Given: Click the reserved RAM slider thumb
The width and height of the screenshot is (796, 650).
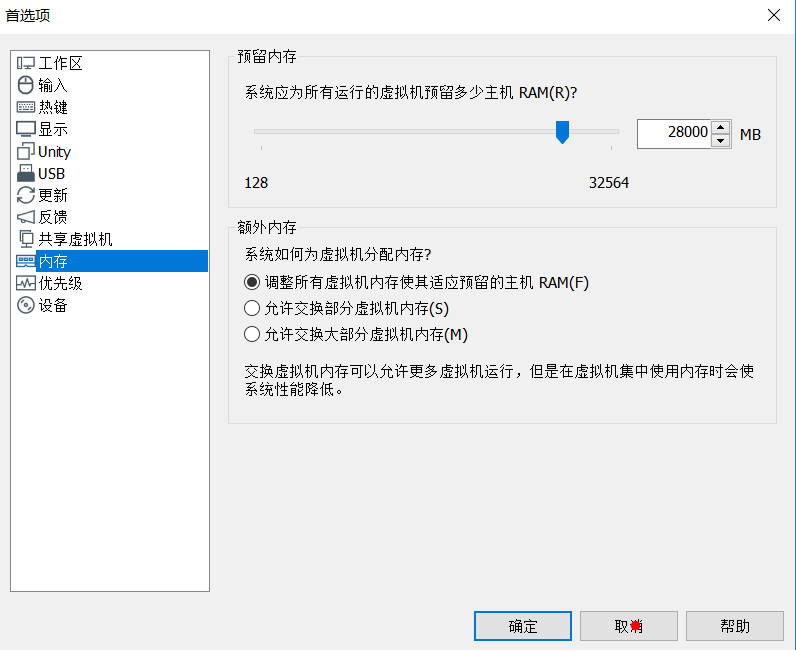Looking at the screenshot, I should coord(562,132).
